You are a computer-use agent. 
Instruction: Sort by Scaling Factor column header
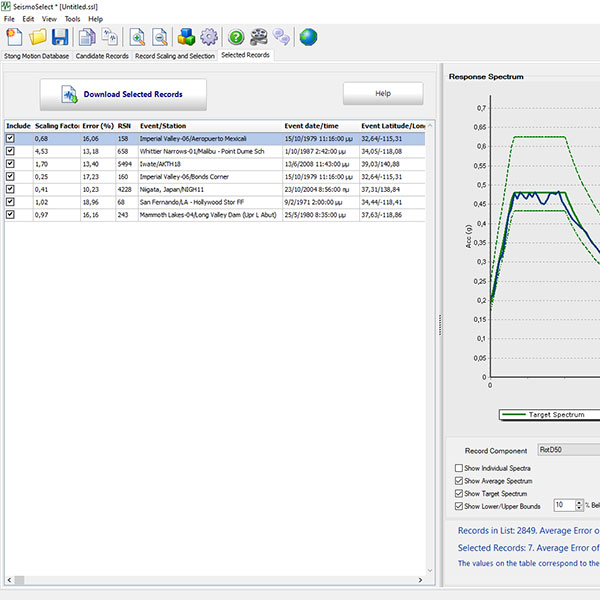[x=57, y=126]
